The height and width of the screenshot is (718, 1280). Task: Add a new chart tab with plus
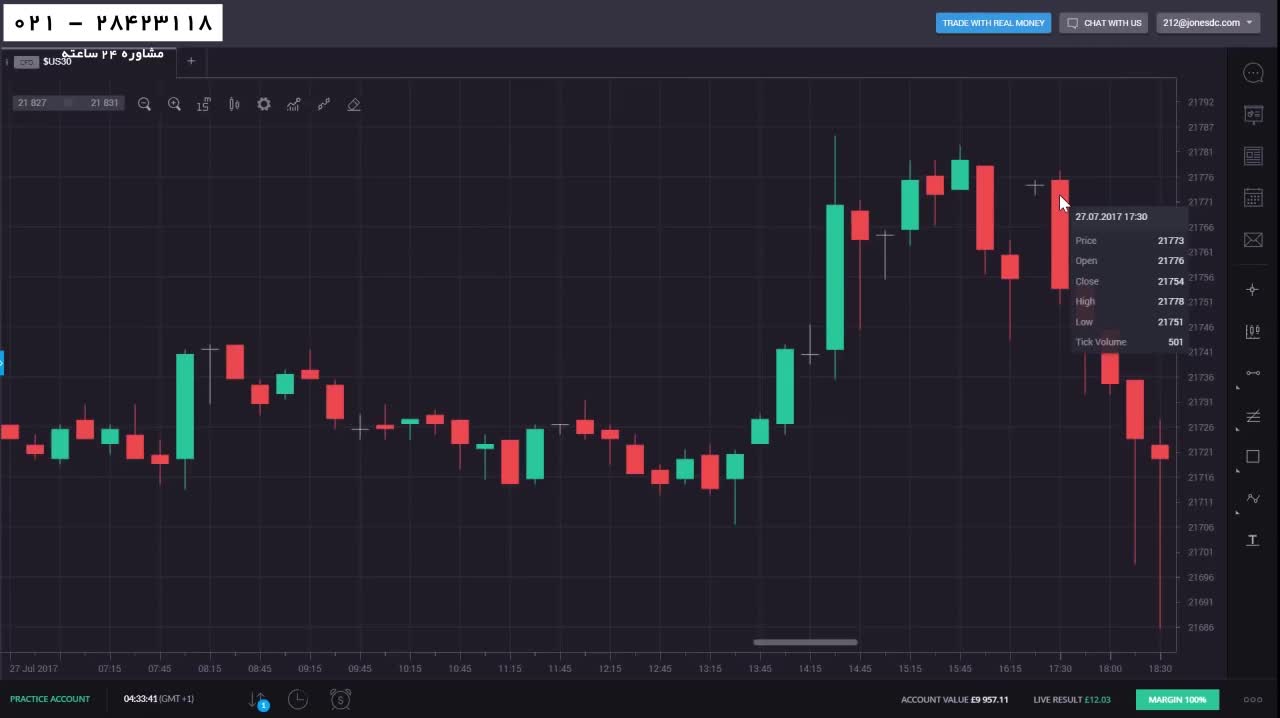point(191,61)
